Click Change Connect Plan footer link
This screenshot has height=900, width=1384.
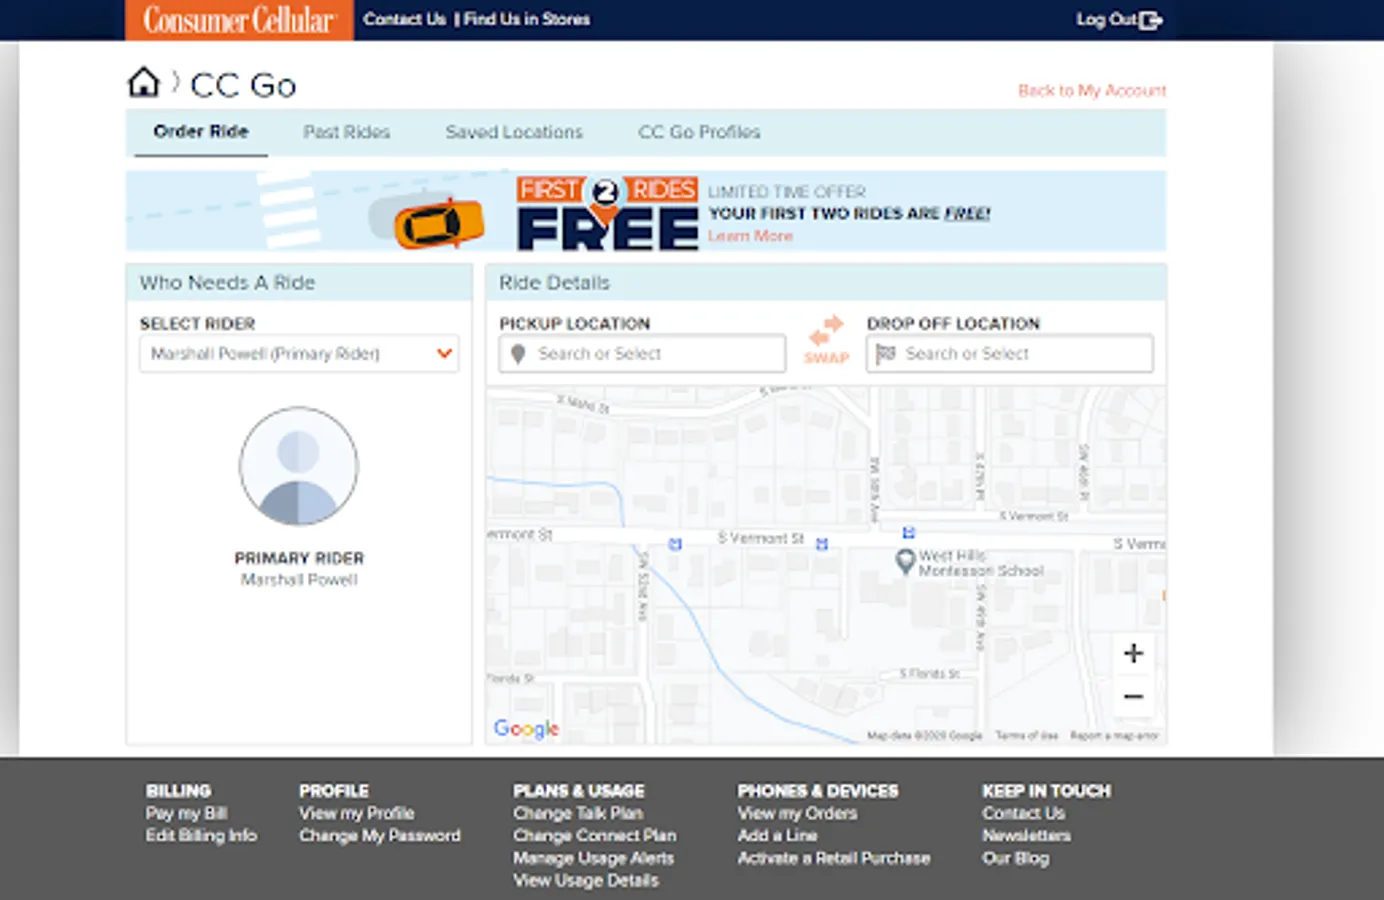point(595,835)
